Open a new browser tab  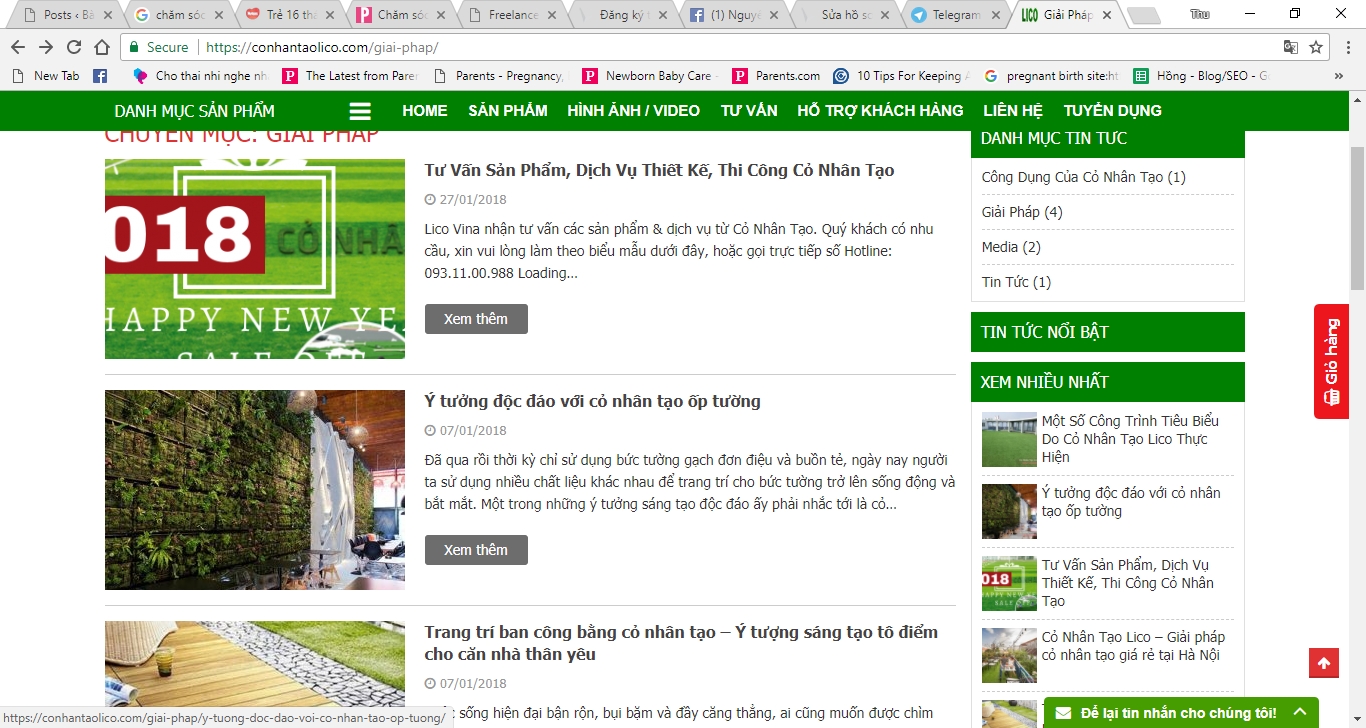[1143, 15]
